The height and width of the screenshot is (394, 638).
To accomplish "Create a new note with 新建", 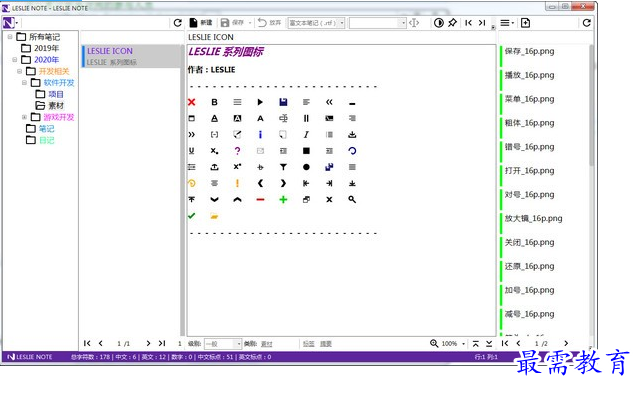I will coord(201,23).
